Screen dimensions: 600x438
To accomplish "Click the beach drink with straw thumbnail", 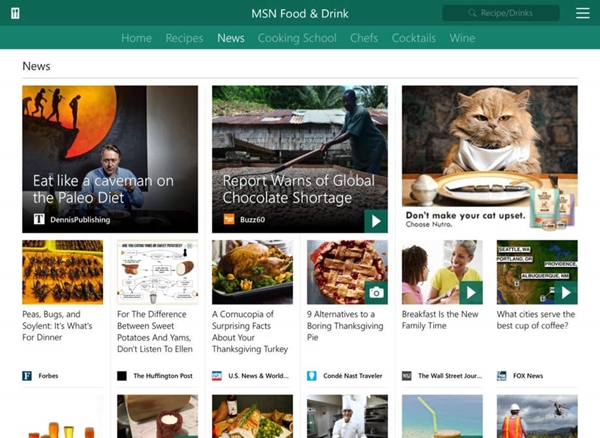I will [x=442, y=416].
